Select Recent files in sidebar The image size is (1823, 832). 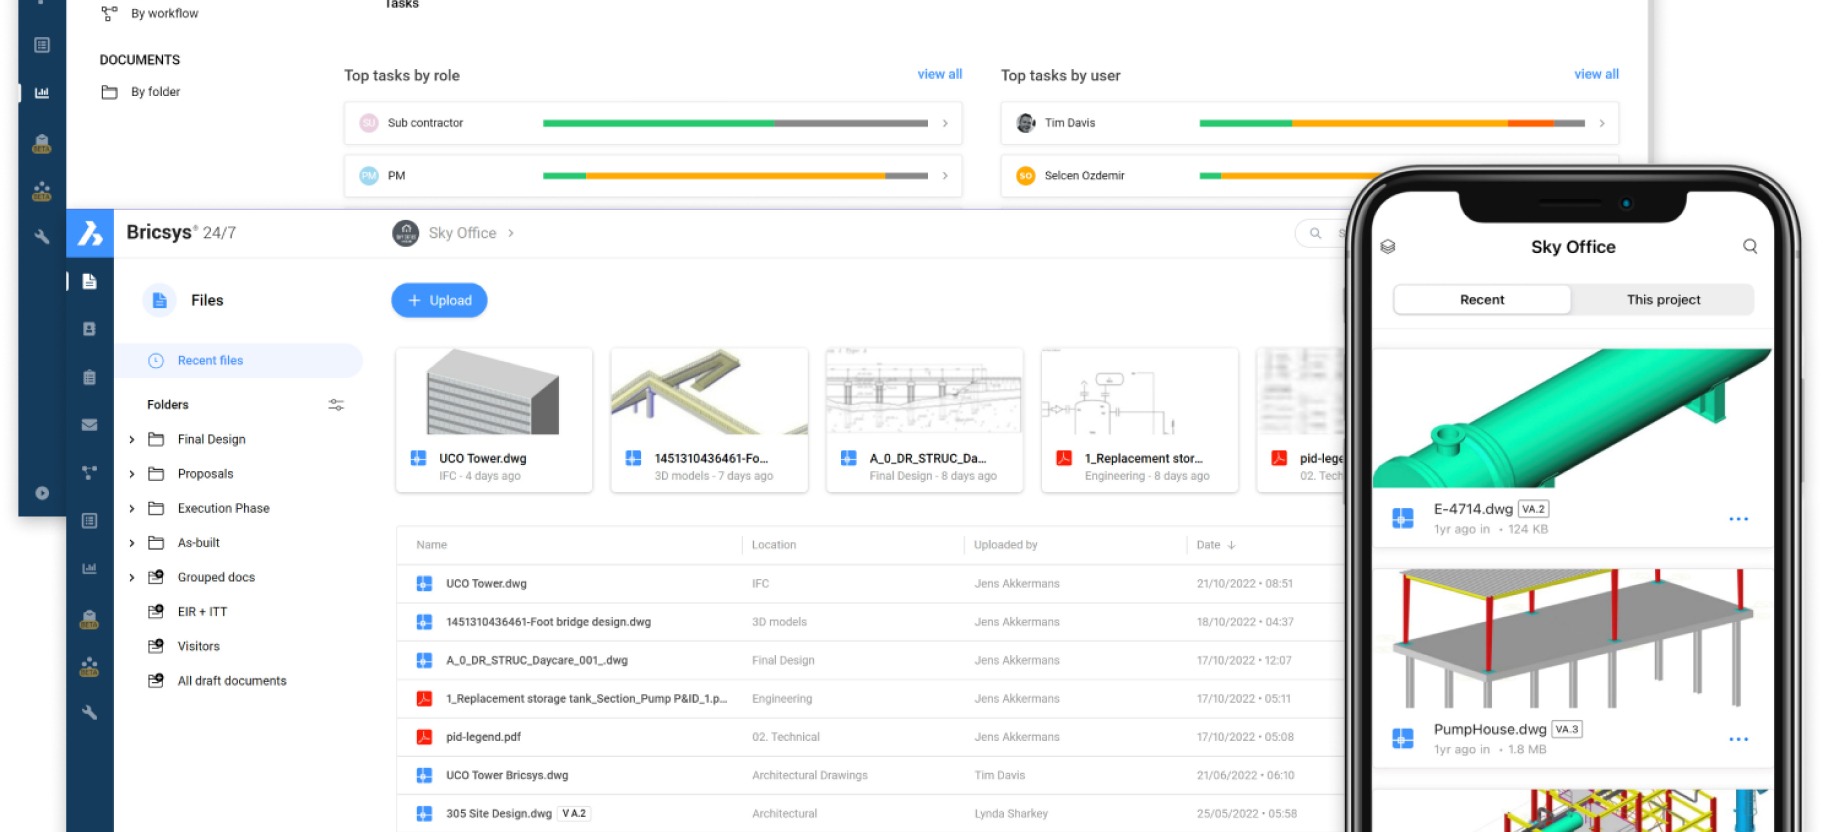[x=210, y=361]
